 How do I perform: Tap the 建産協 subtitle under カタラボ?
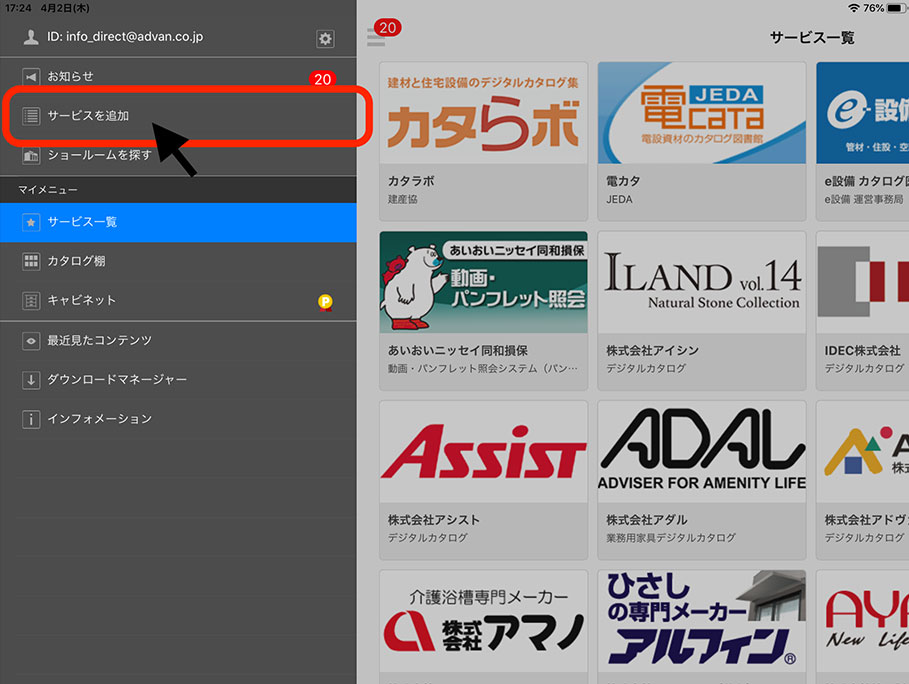(402, 199)
